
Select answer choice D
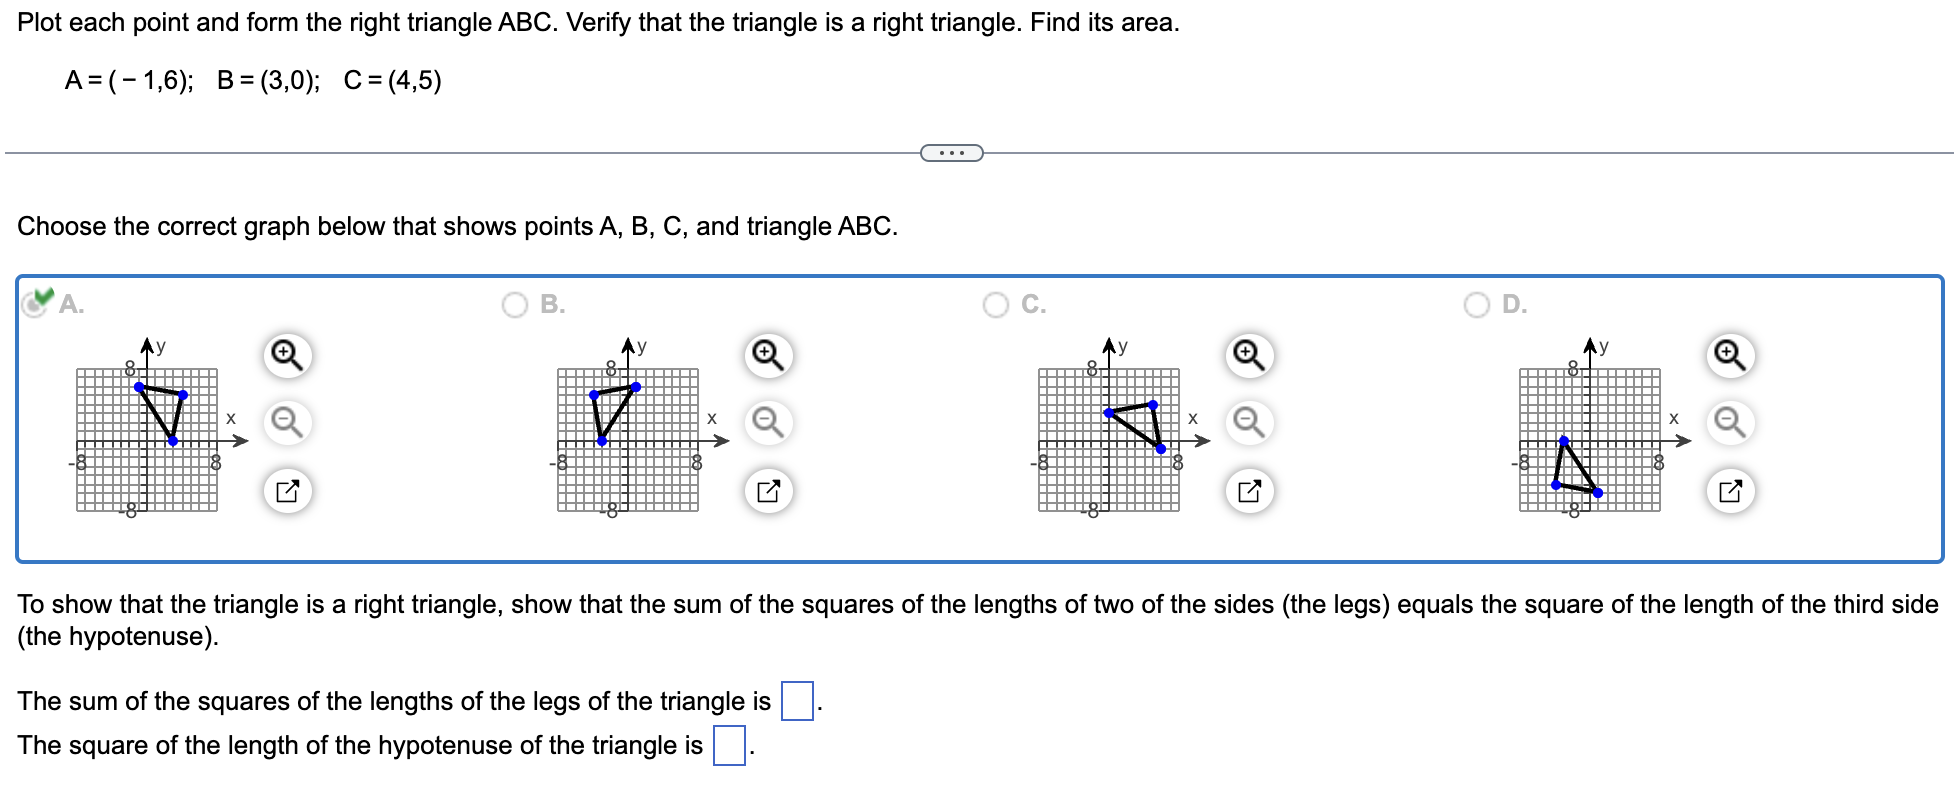coord(1479,305)
